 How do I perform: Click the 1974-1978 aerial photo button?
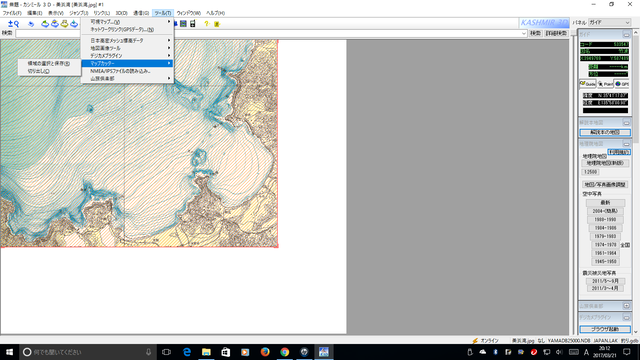[x=605, y=245]
